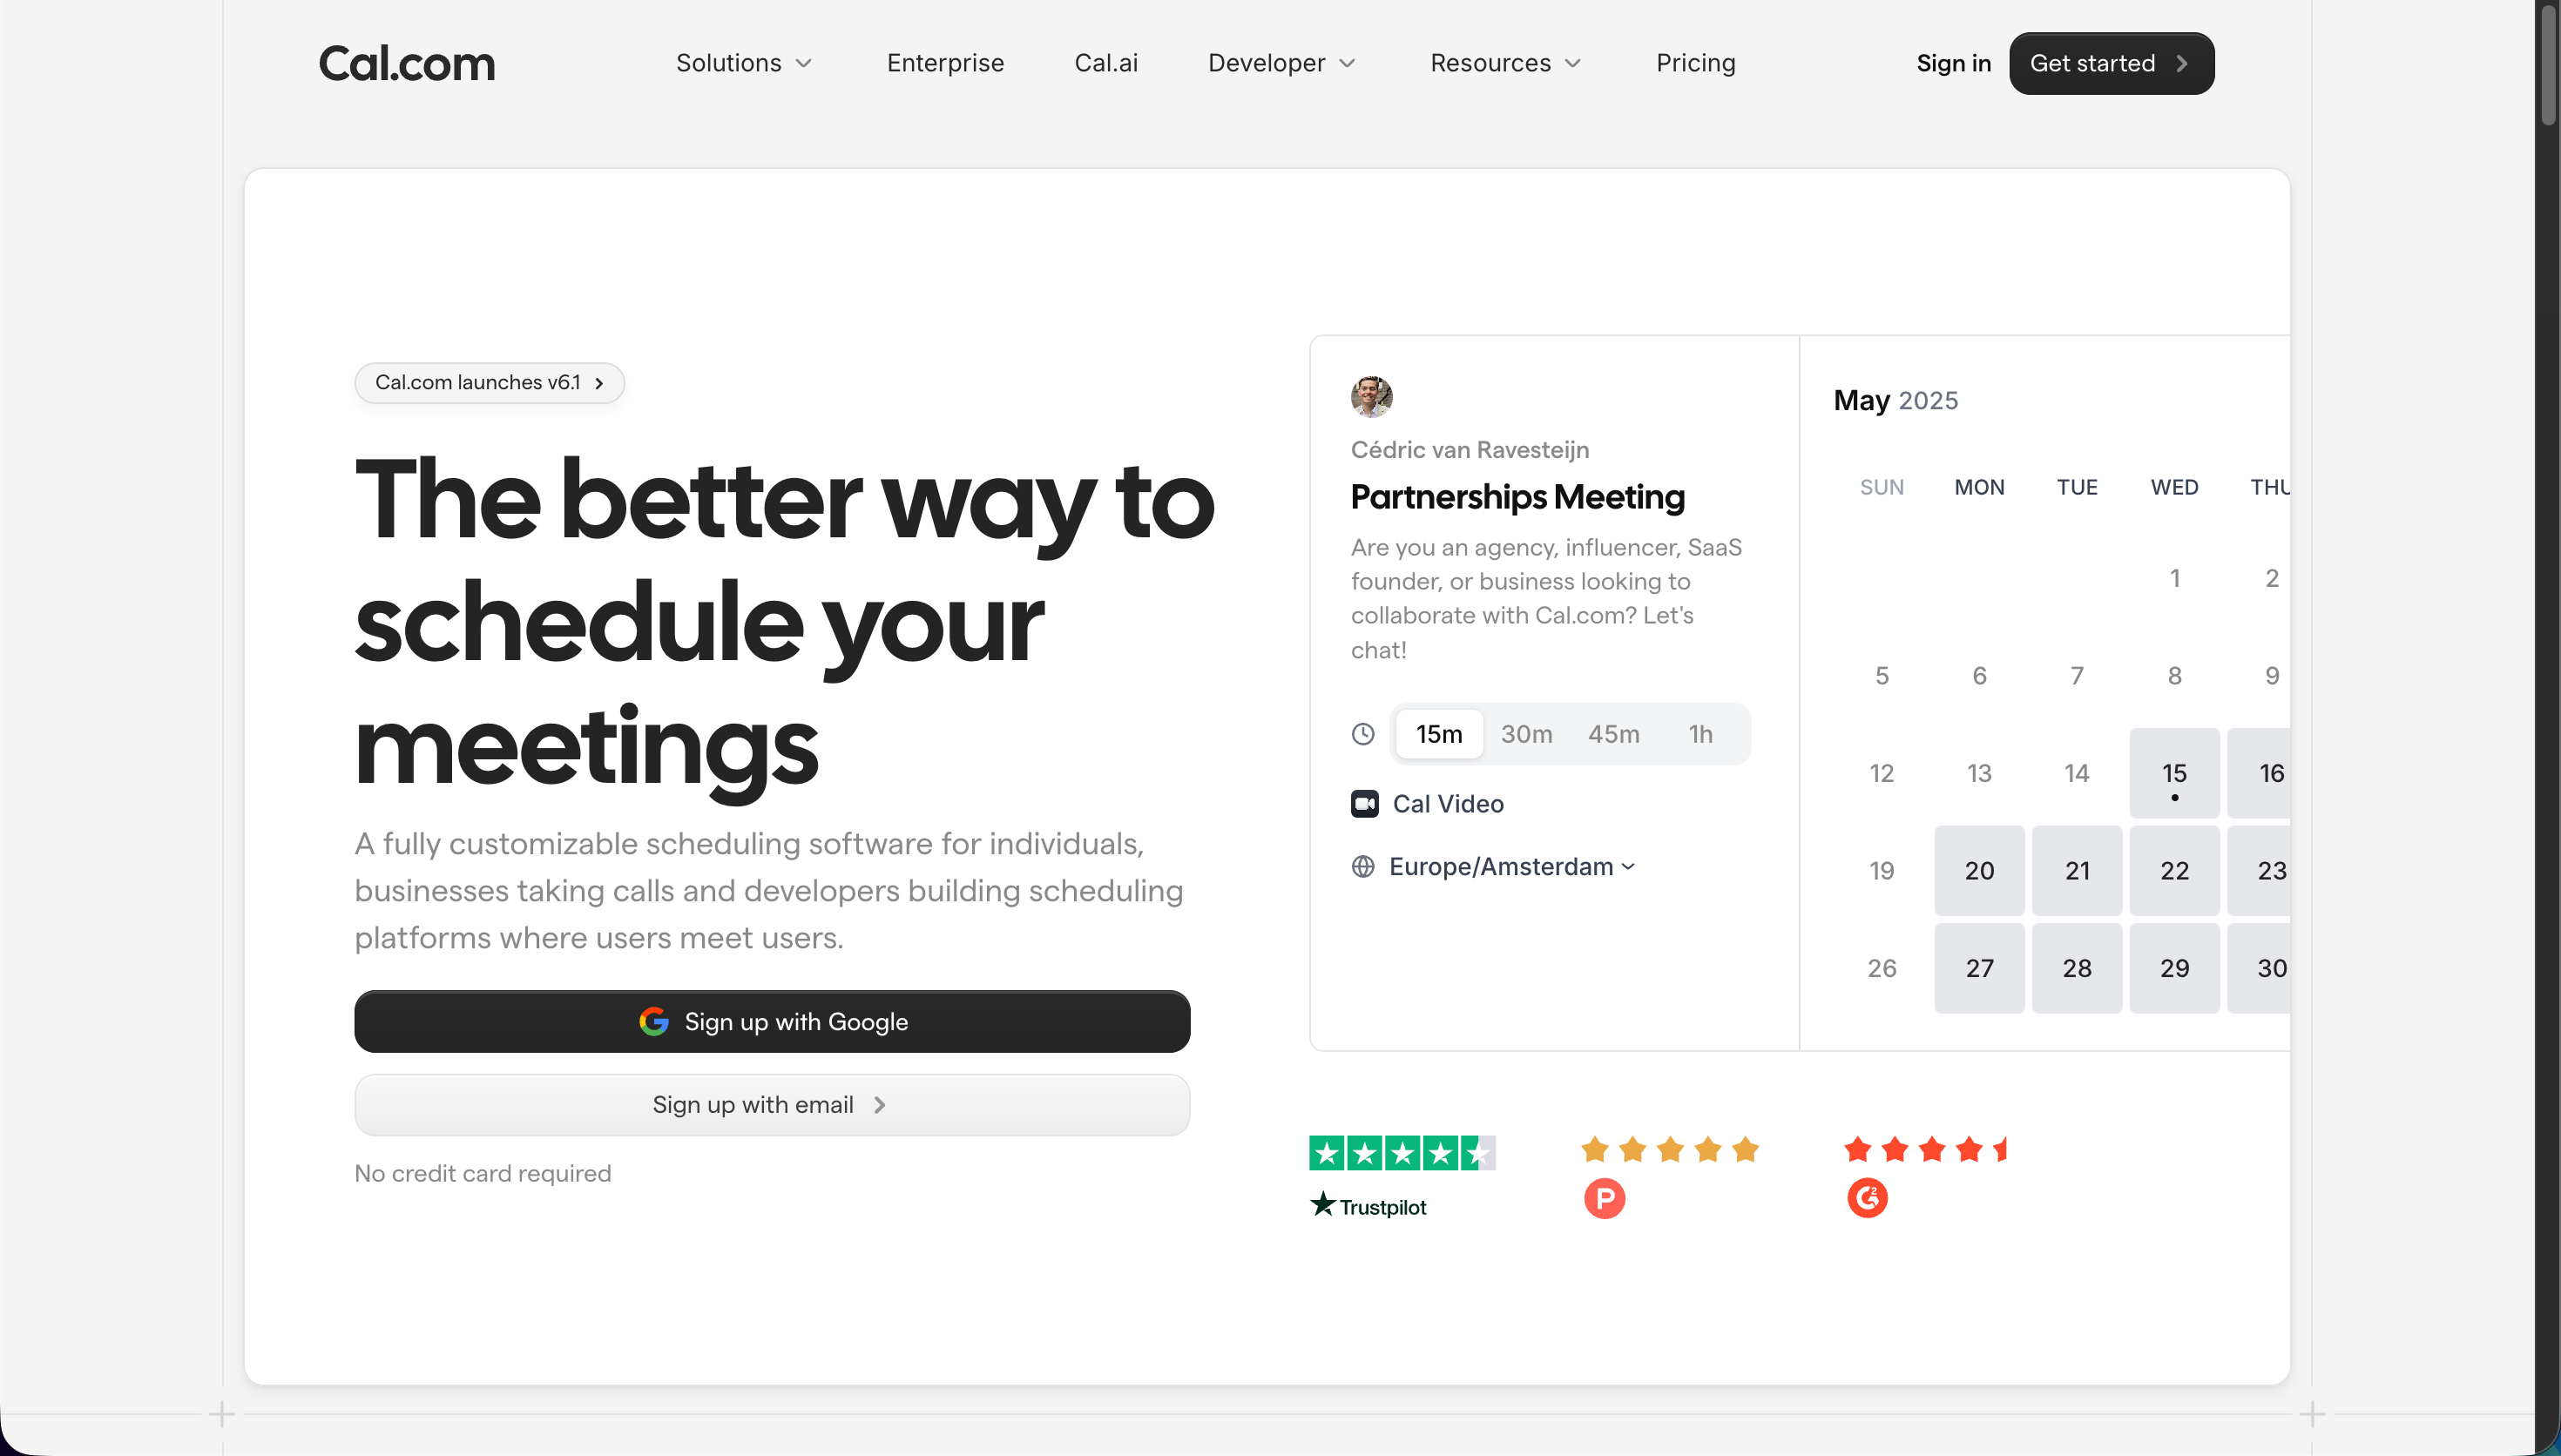This screenshot has width=2561, height=1456.
Task: Select the 15m meeting duration
Action: coord(1438,734)
